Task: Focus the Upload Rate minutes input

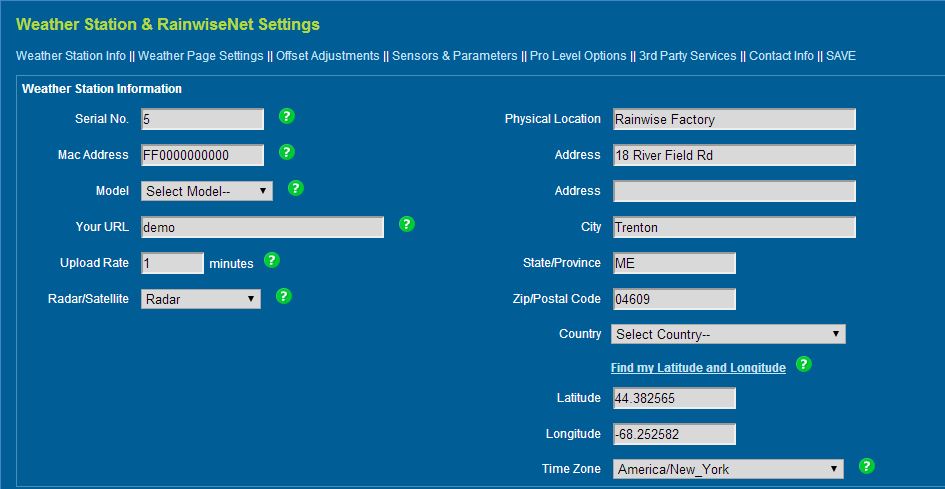Action: tap(172, 263)
